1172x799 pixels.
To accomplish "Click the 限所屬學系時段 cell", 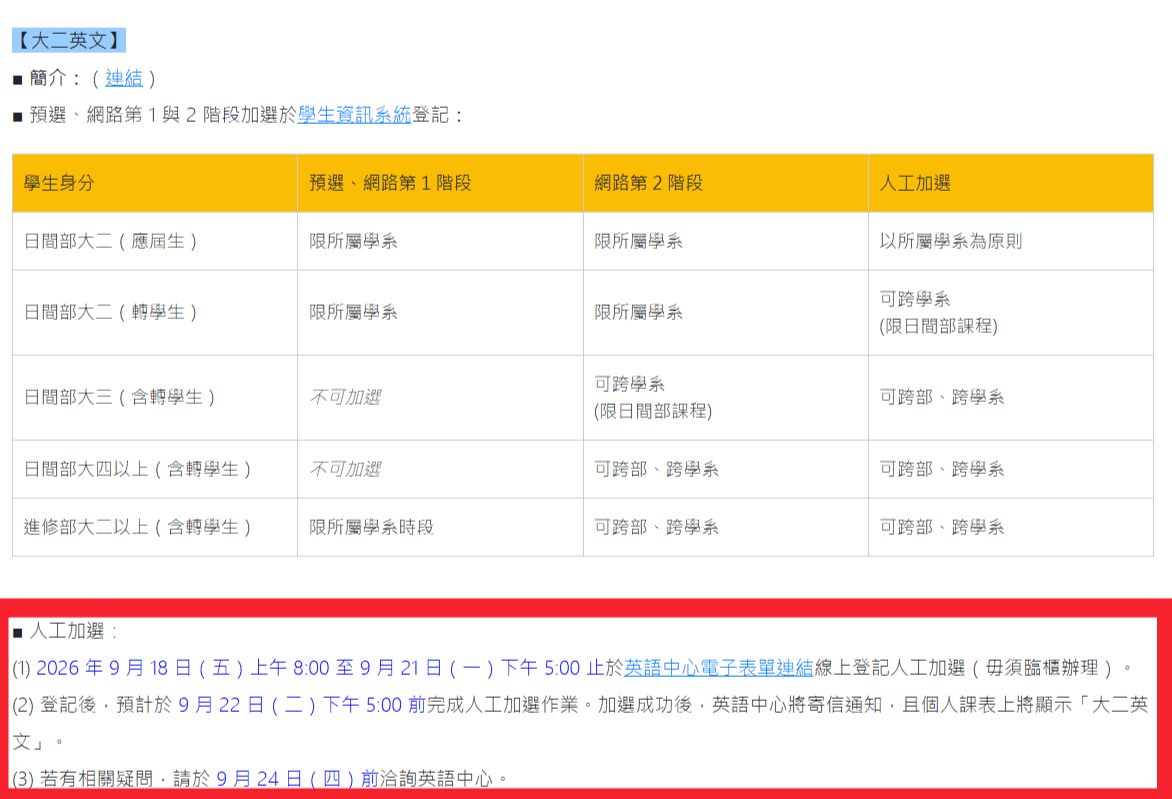I will coord(440,527).
